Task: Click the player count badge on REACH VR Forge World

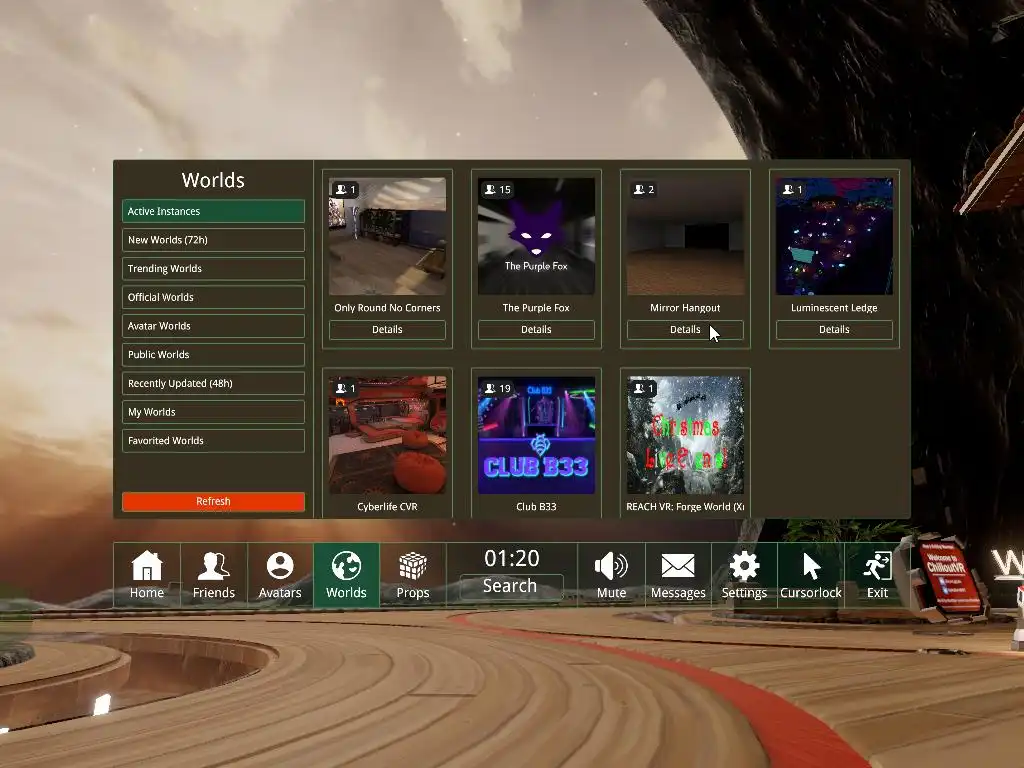Action: point(643,389)
